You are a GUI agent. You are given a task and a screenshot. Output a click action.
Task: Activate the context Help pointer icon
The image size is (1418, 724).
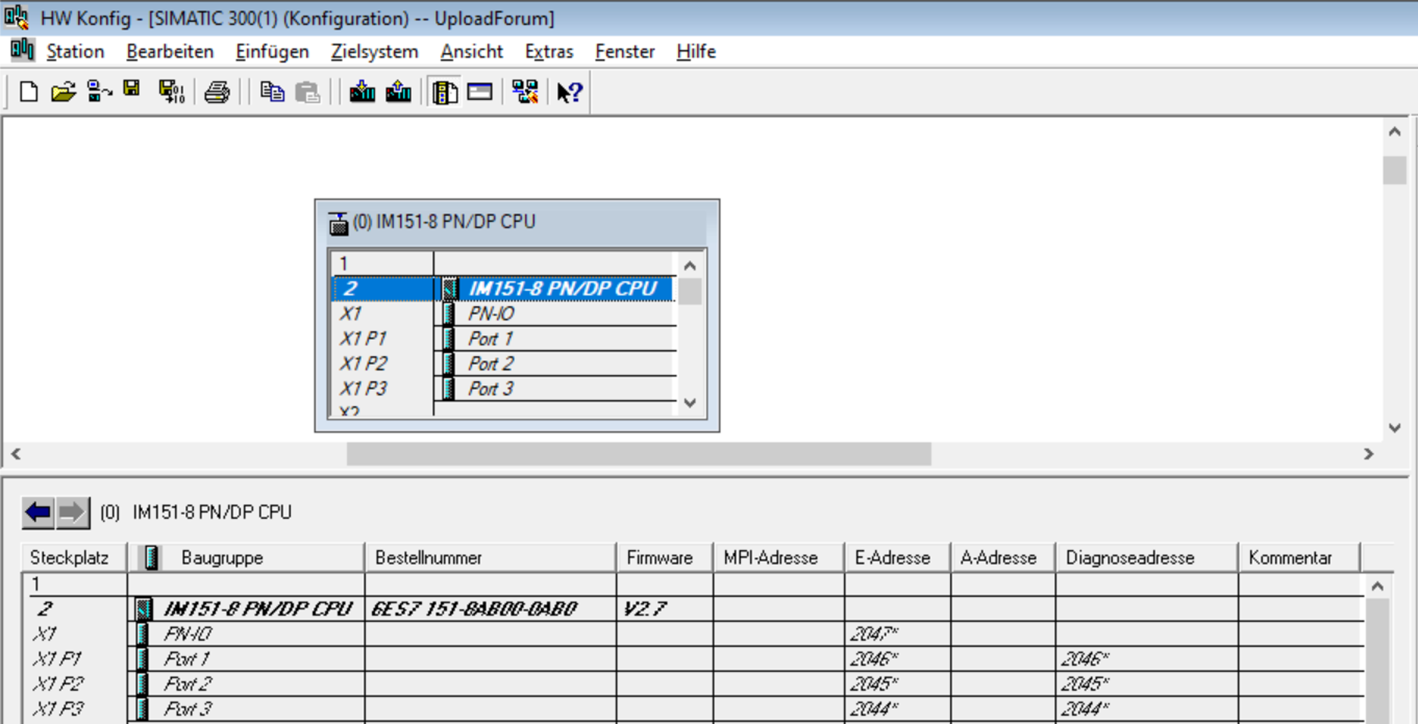(x=570, y=92)
